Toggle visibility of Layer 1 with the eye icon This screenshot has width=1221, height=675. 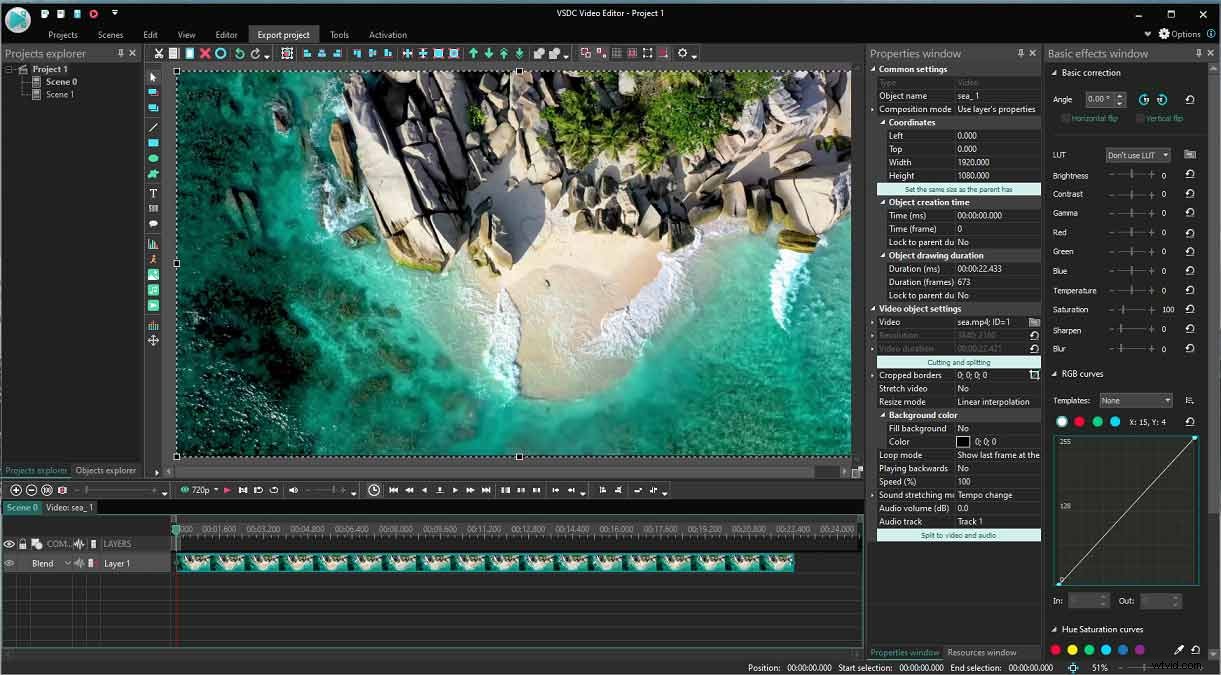tap(10, 563)
